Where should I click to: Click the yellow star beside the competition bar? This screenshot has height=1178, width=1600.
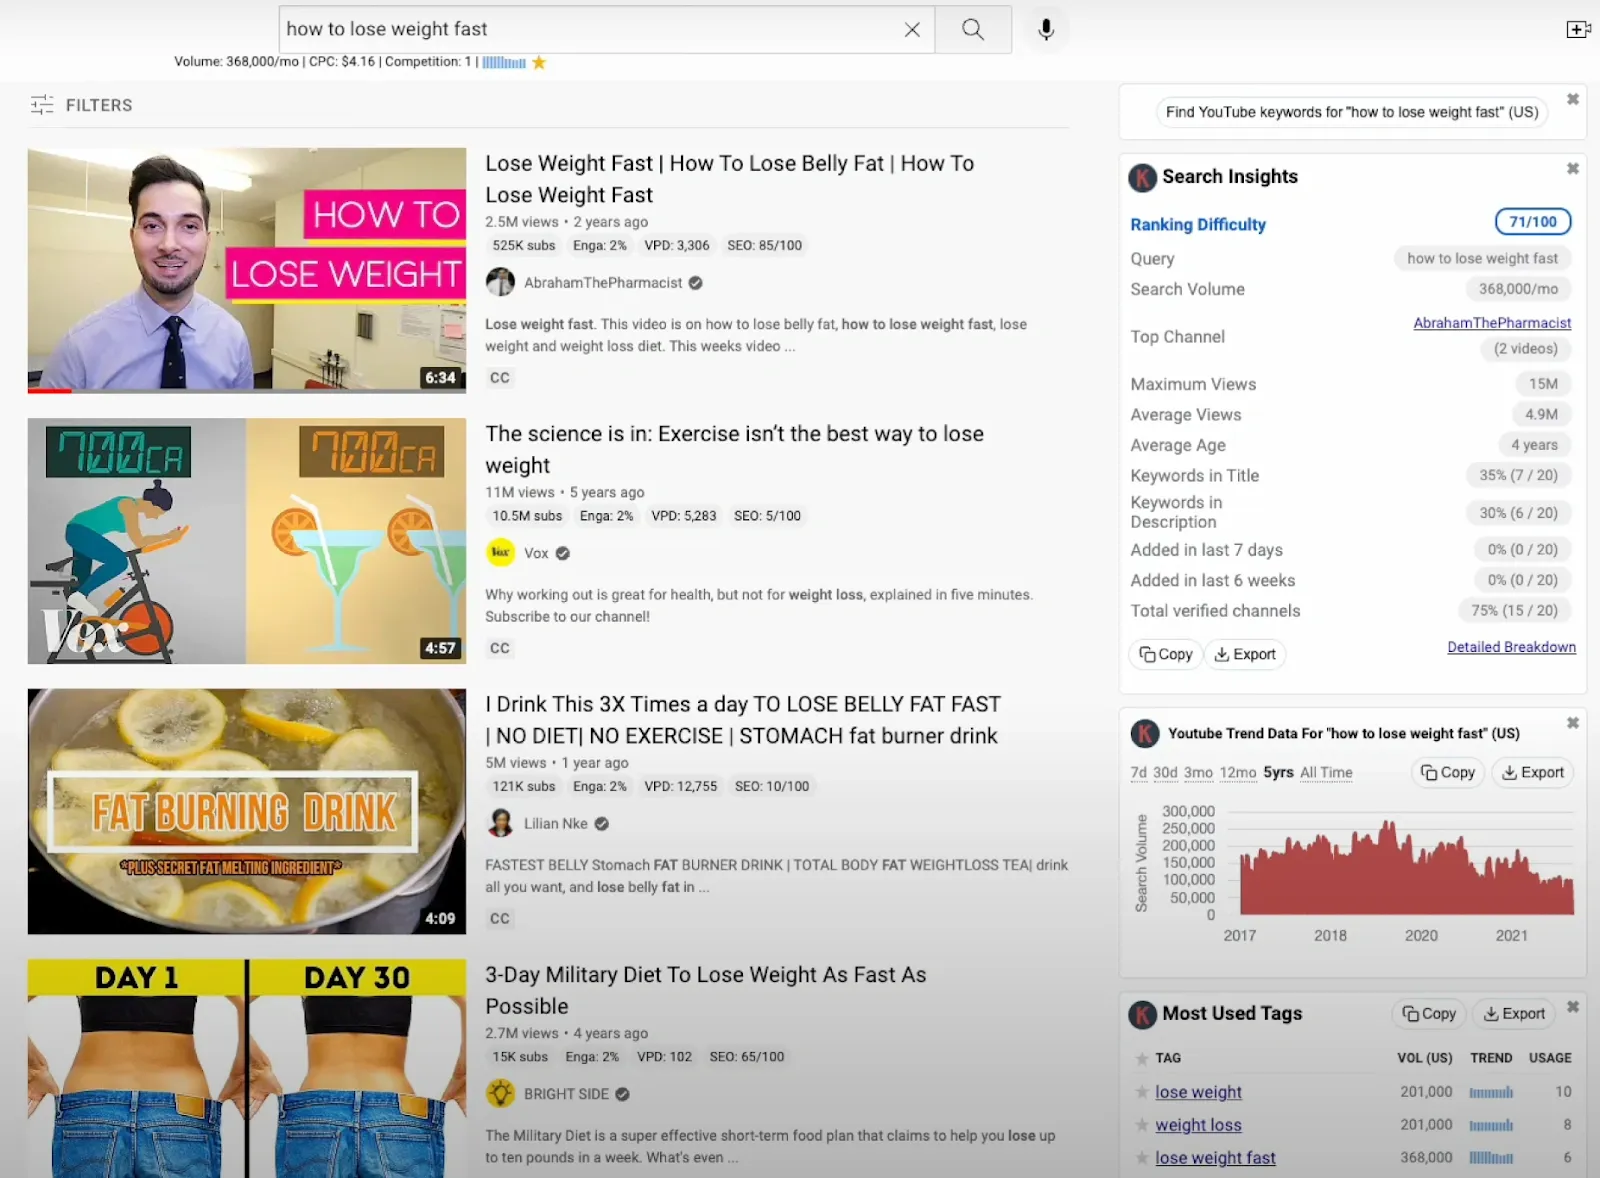point(538,62)
